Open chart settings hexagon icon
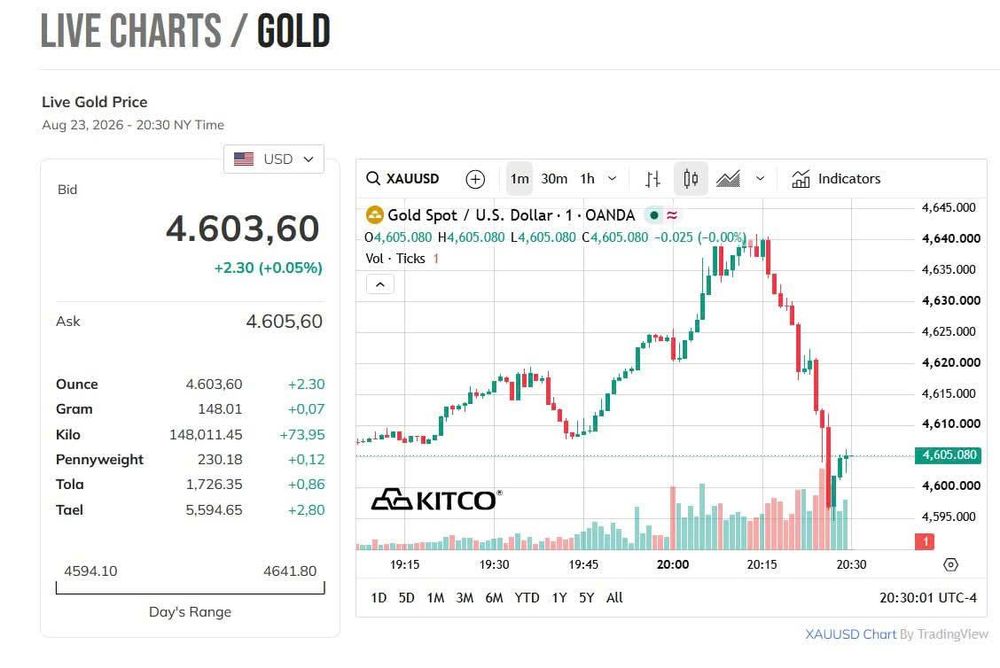 [x=950, y=565]
